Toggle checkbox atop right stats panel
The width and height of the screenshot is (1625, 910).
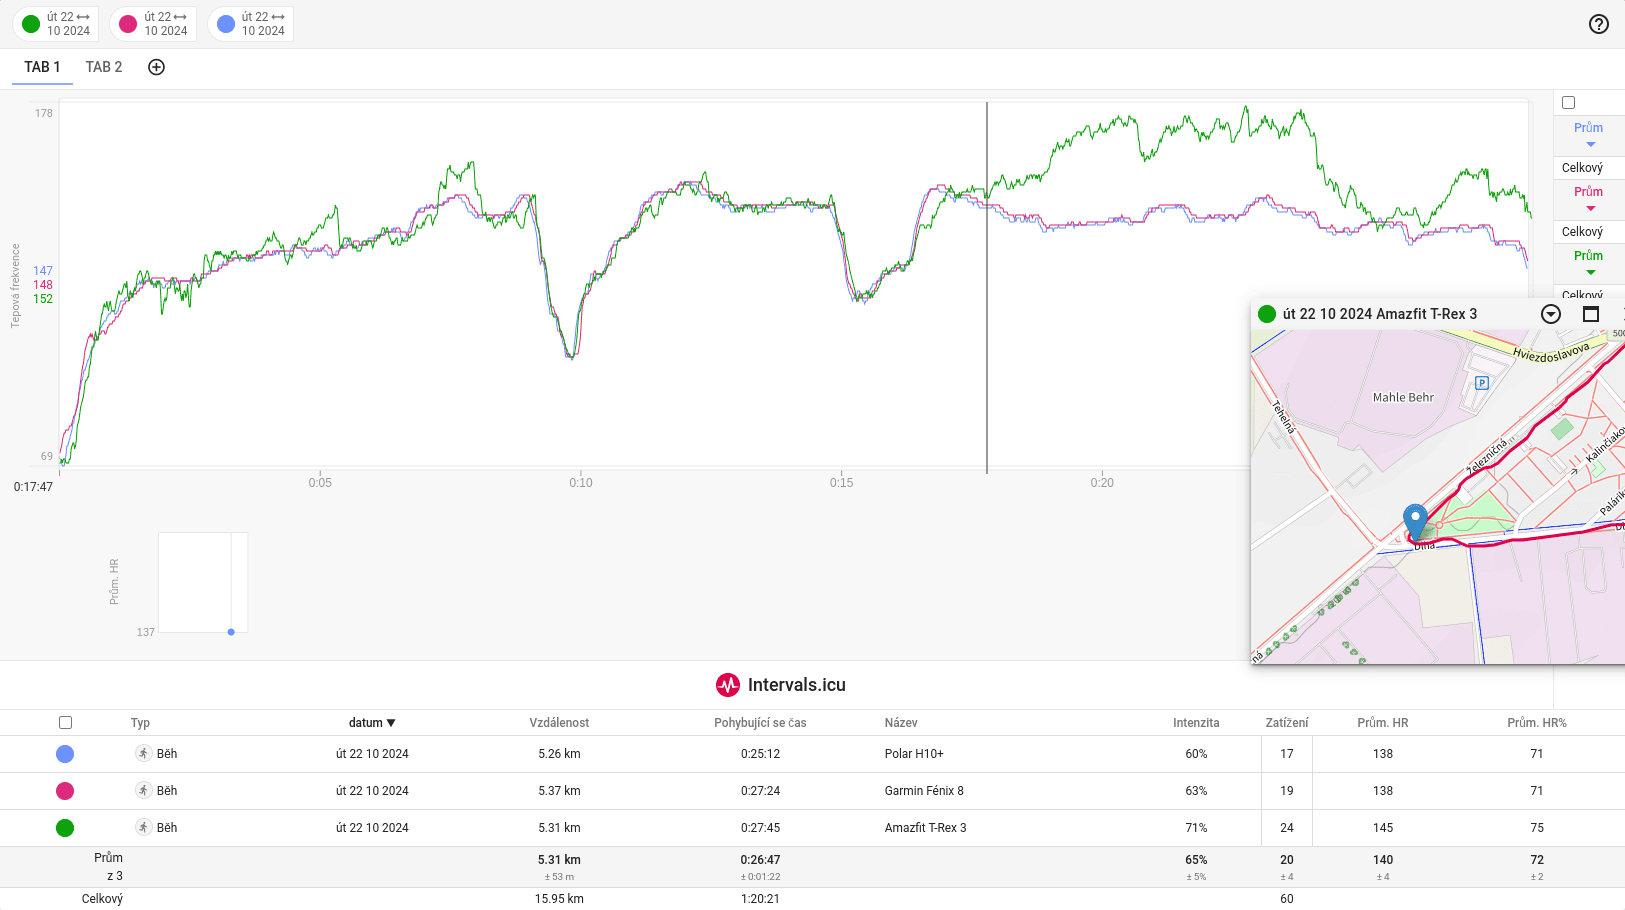pyautogui.click(x=1568, y=103)
